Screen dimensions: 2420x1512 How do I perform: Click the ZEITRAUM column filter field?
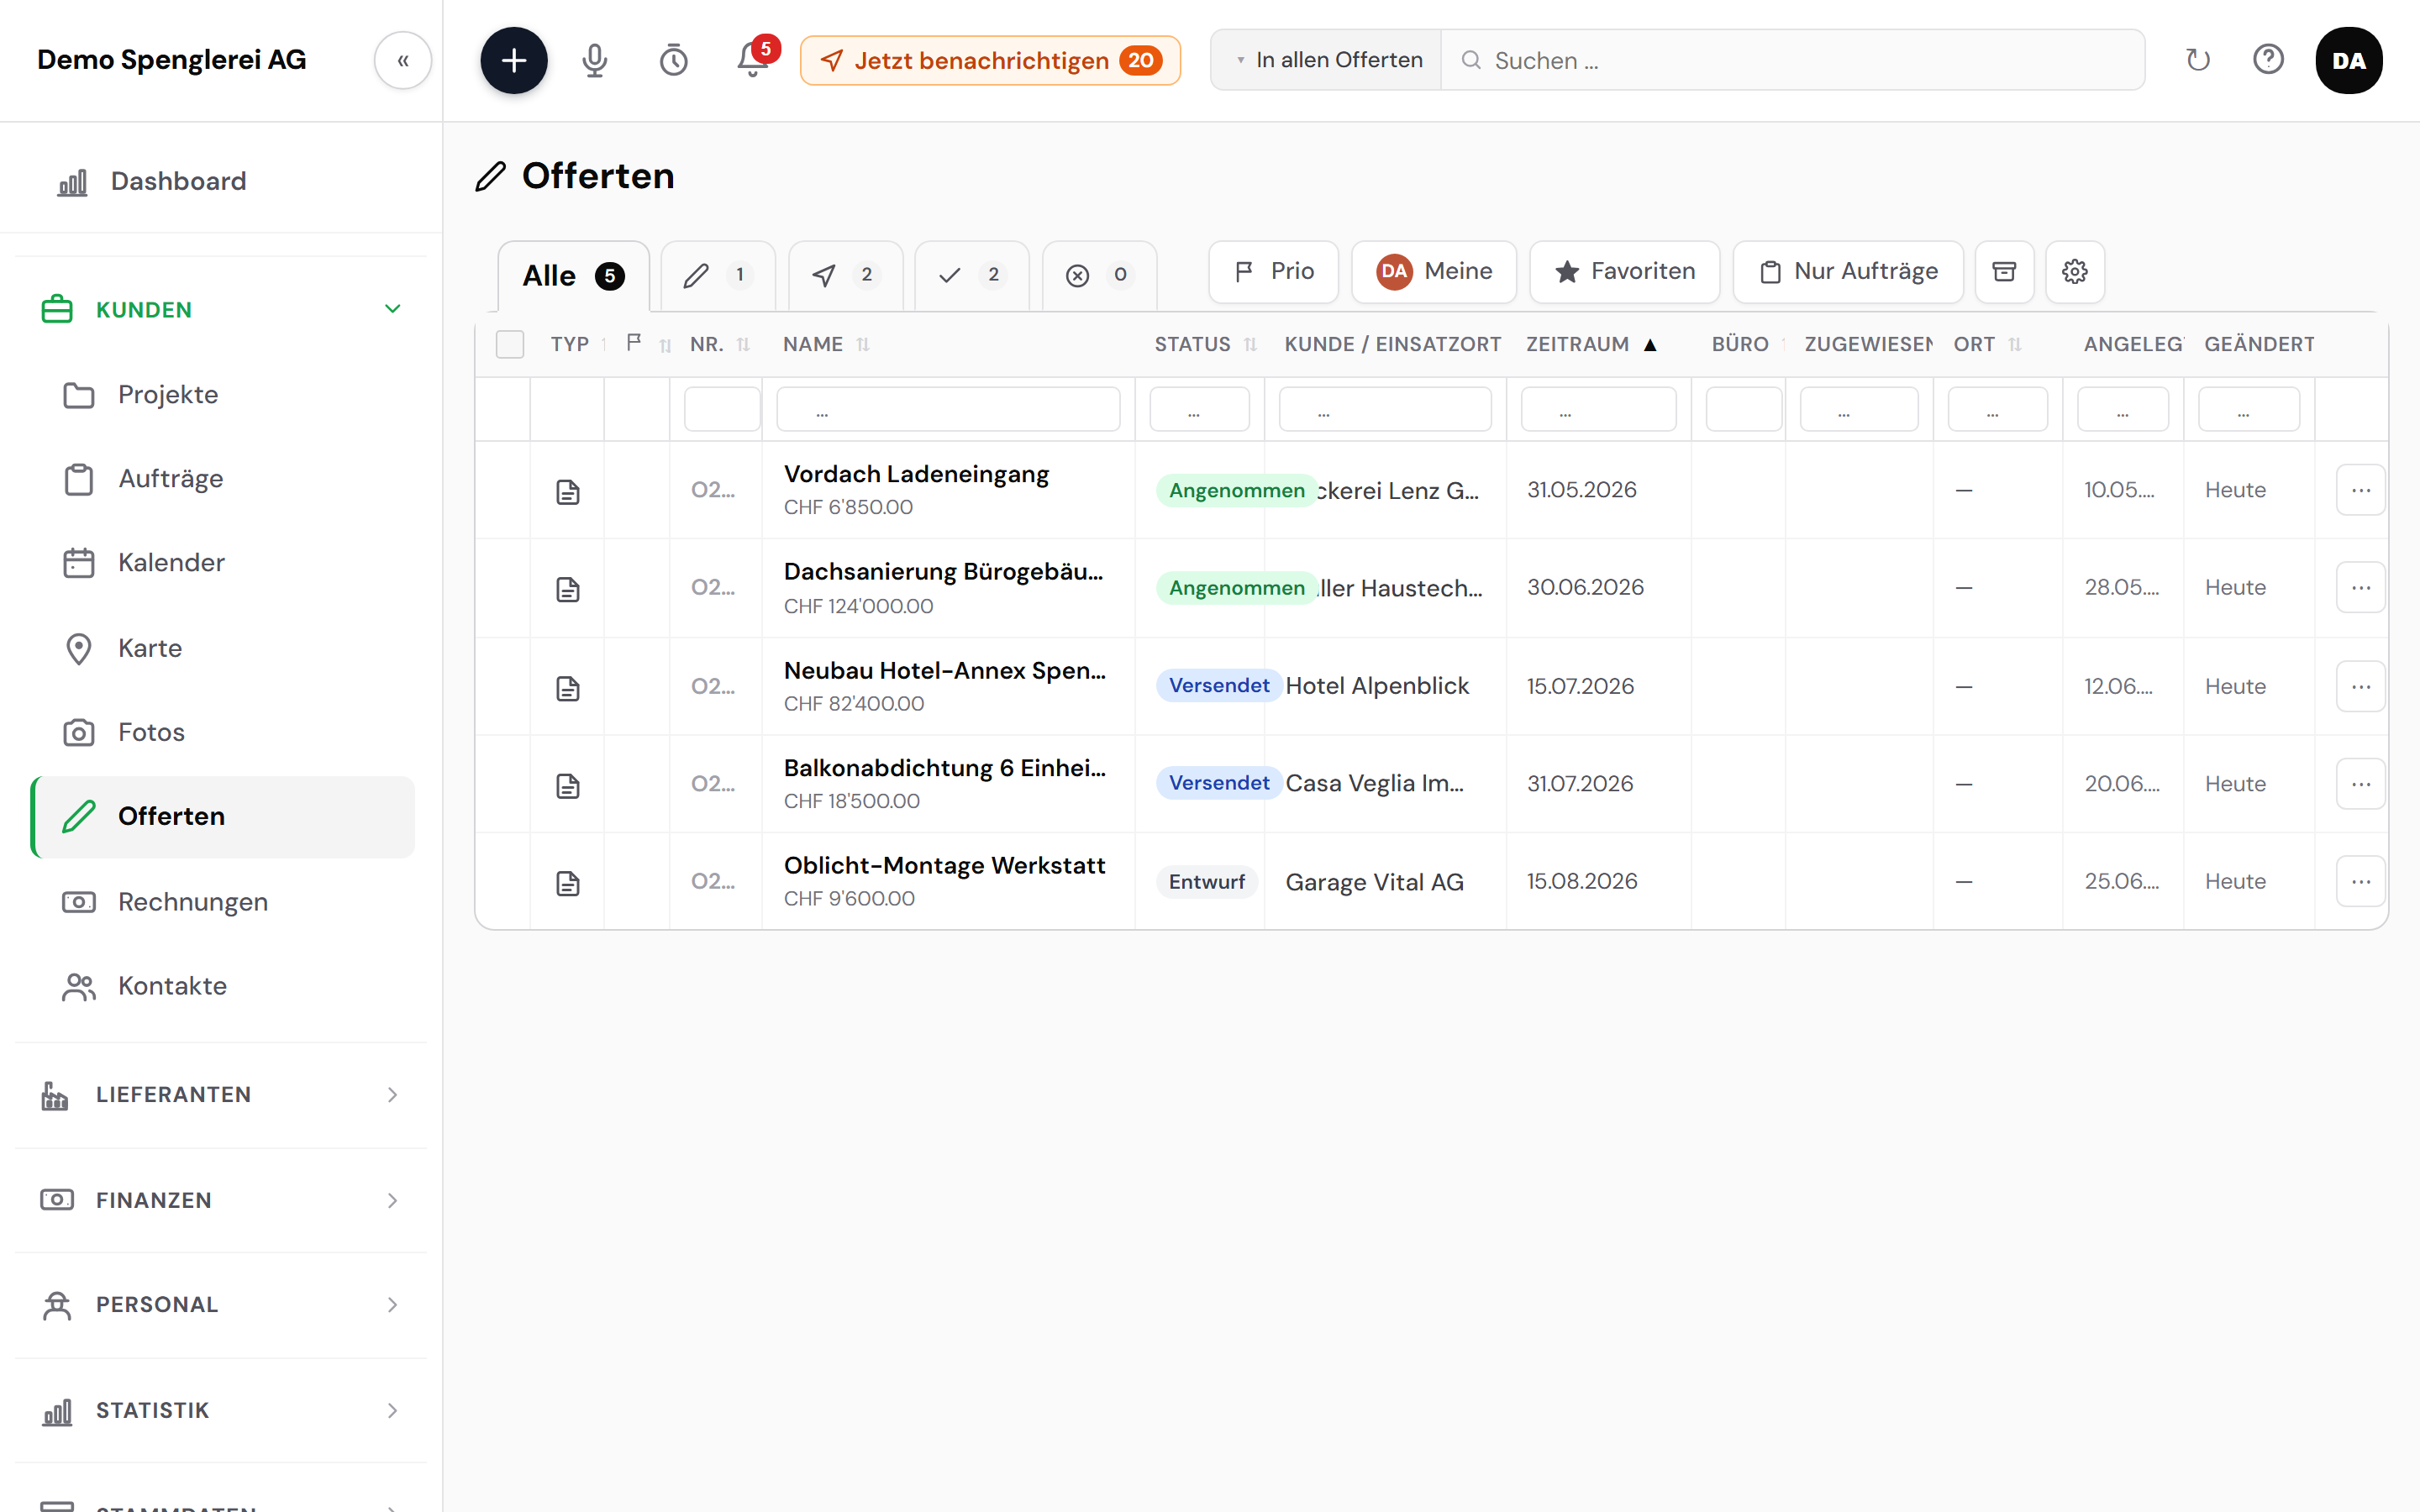tap(1598, 409)
